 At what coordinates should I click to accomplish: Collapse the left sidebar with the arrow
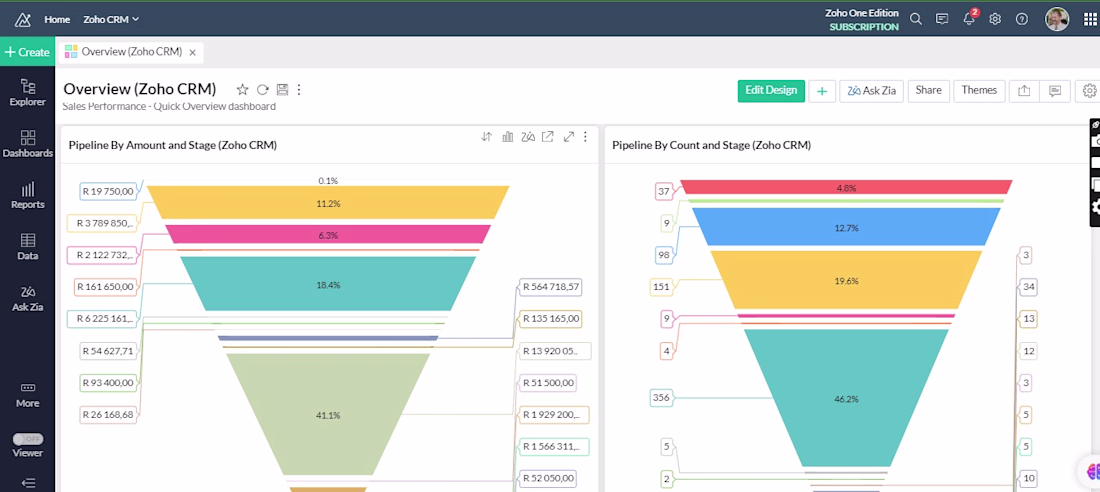pos(28,483)
